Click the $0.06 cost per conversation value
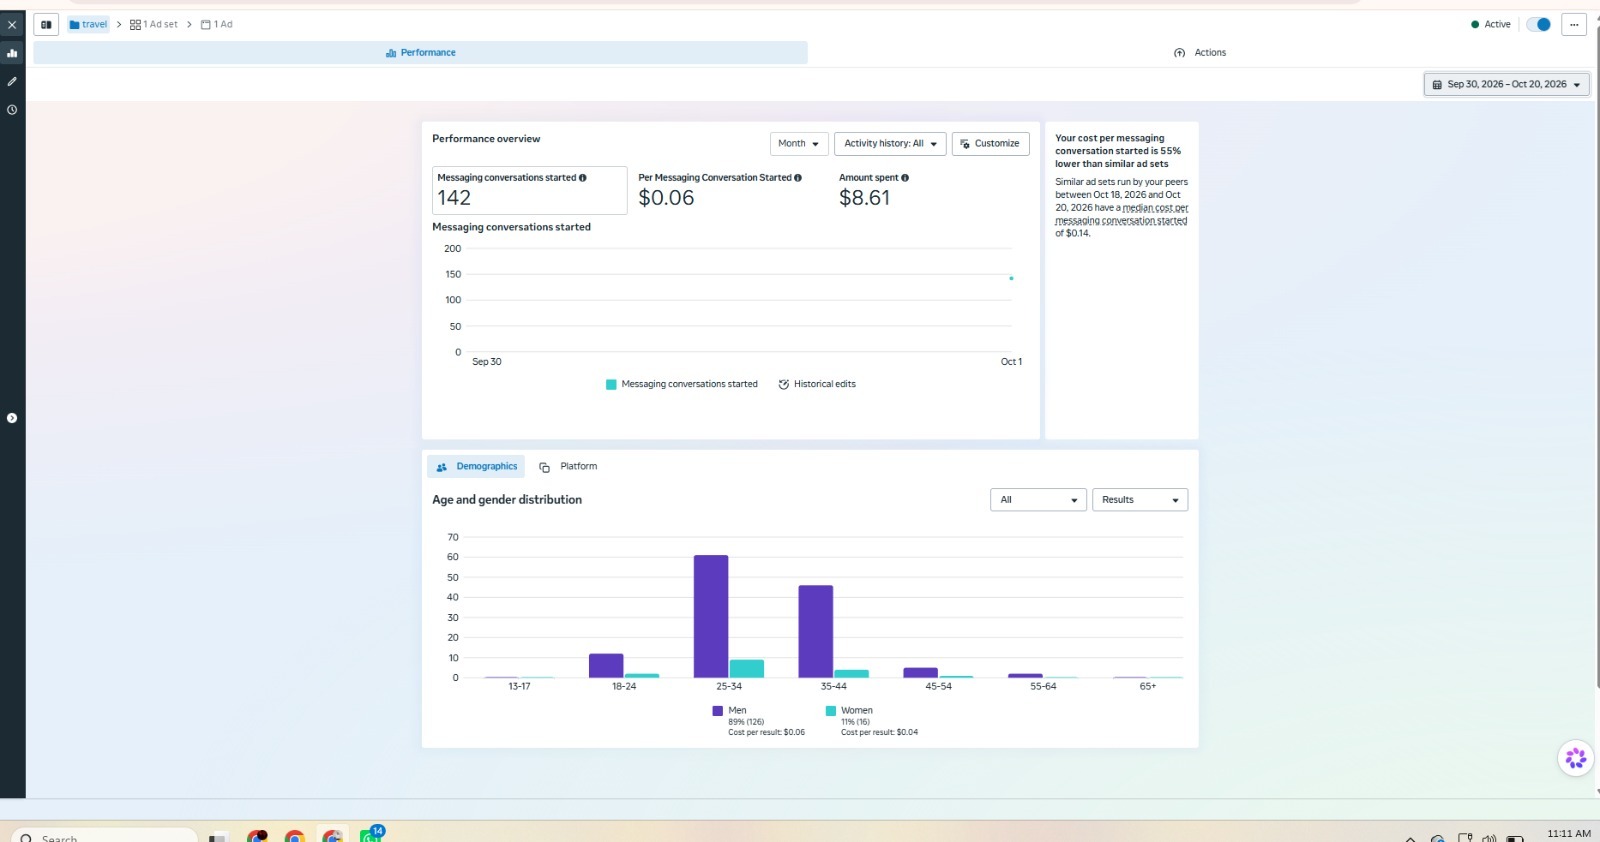 point(666,198)
